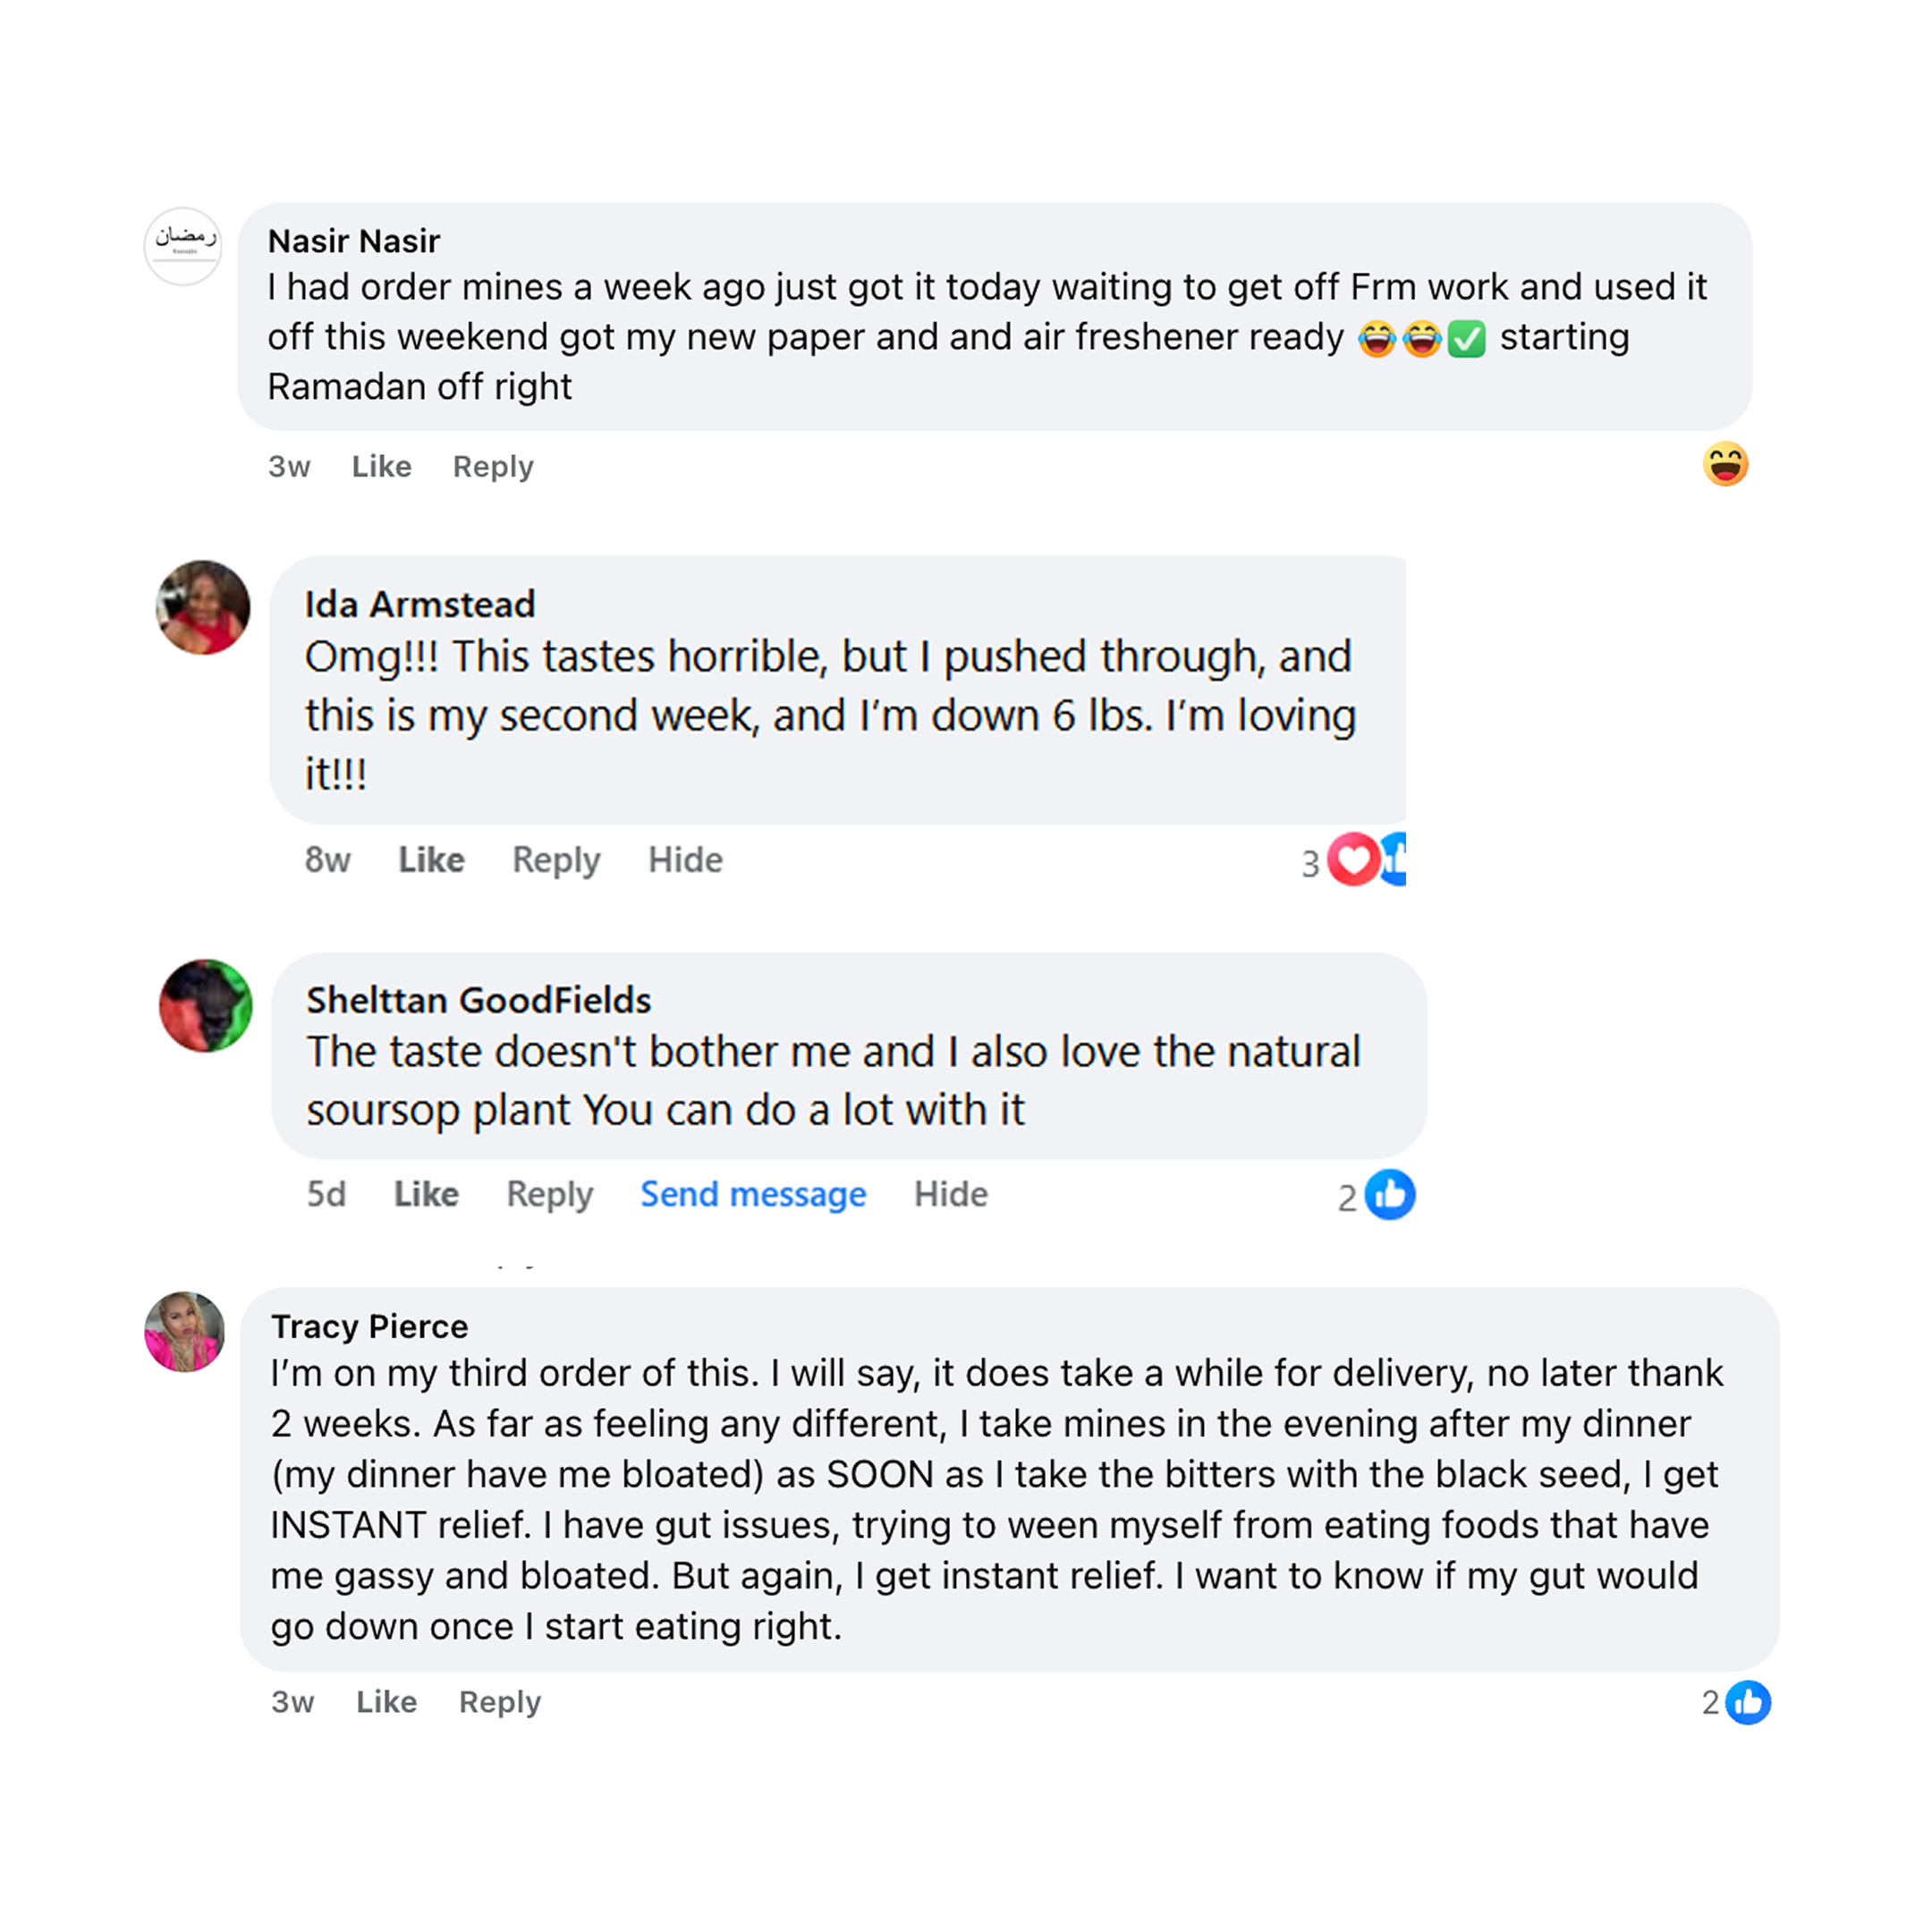Viewport: 1932px width, 1932px height.
Task: Reply to Tracy Pierce's comment
Action: click(499, 1702)
